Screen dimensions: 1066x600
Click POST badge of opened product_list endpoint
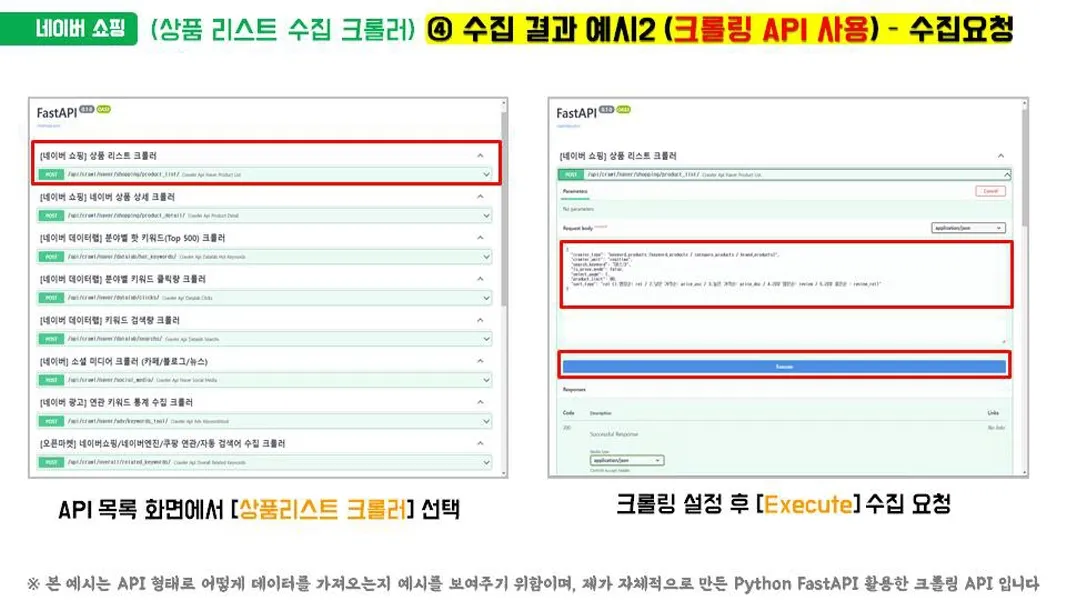[571, 175]
